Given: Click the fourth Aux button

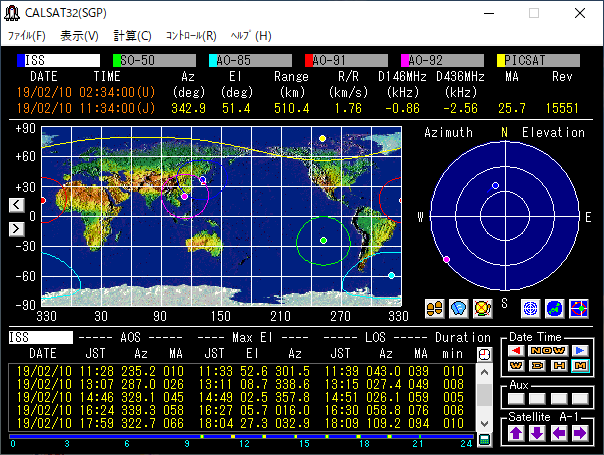Looking at the screenshot, I should (x=581, y=399).
